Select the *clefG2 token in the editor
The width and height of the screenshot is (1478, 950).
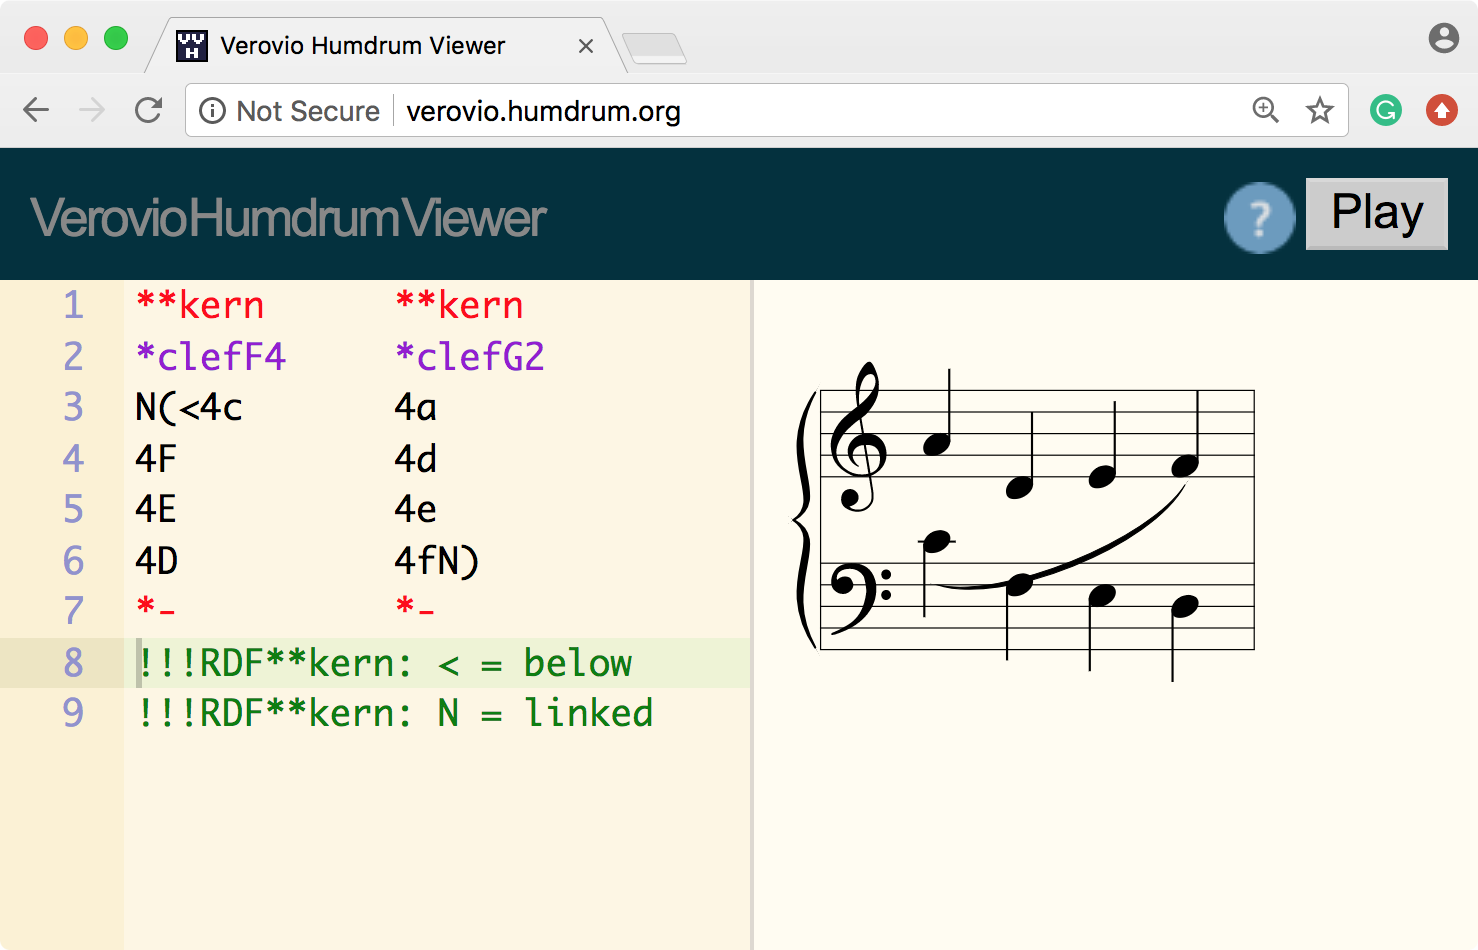point(470,356)
